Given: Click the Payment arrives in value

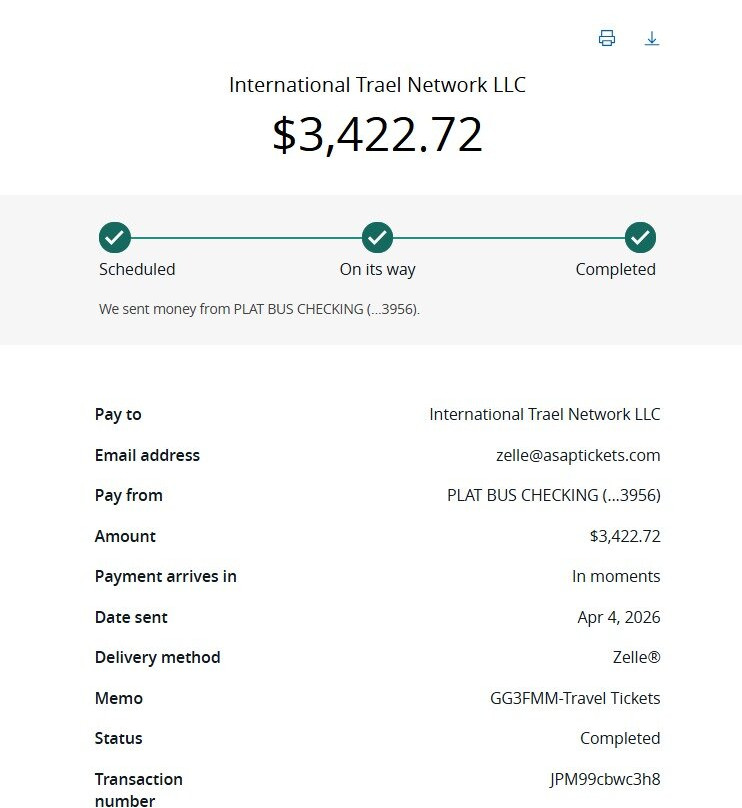Looking at the screenshot, I should [616, 576].
